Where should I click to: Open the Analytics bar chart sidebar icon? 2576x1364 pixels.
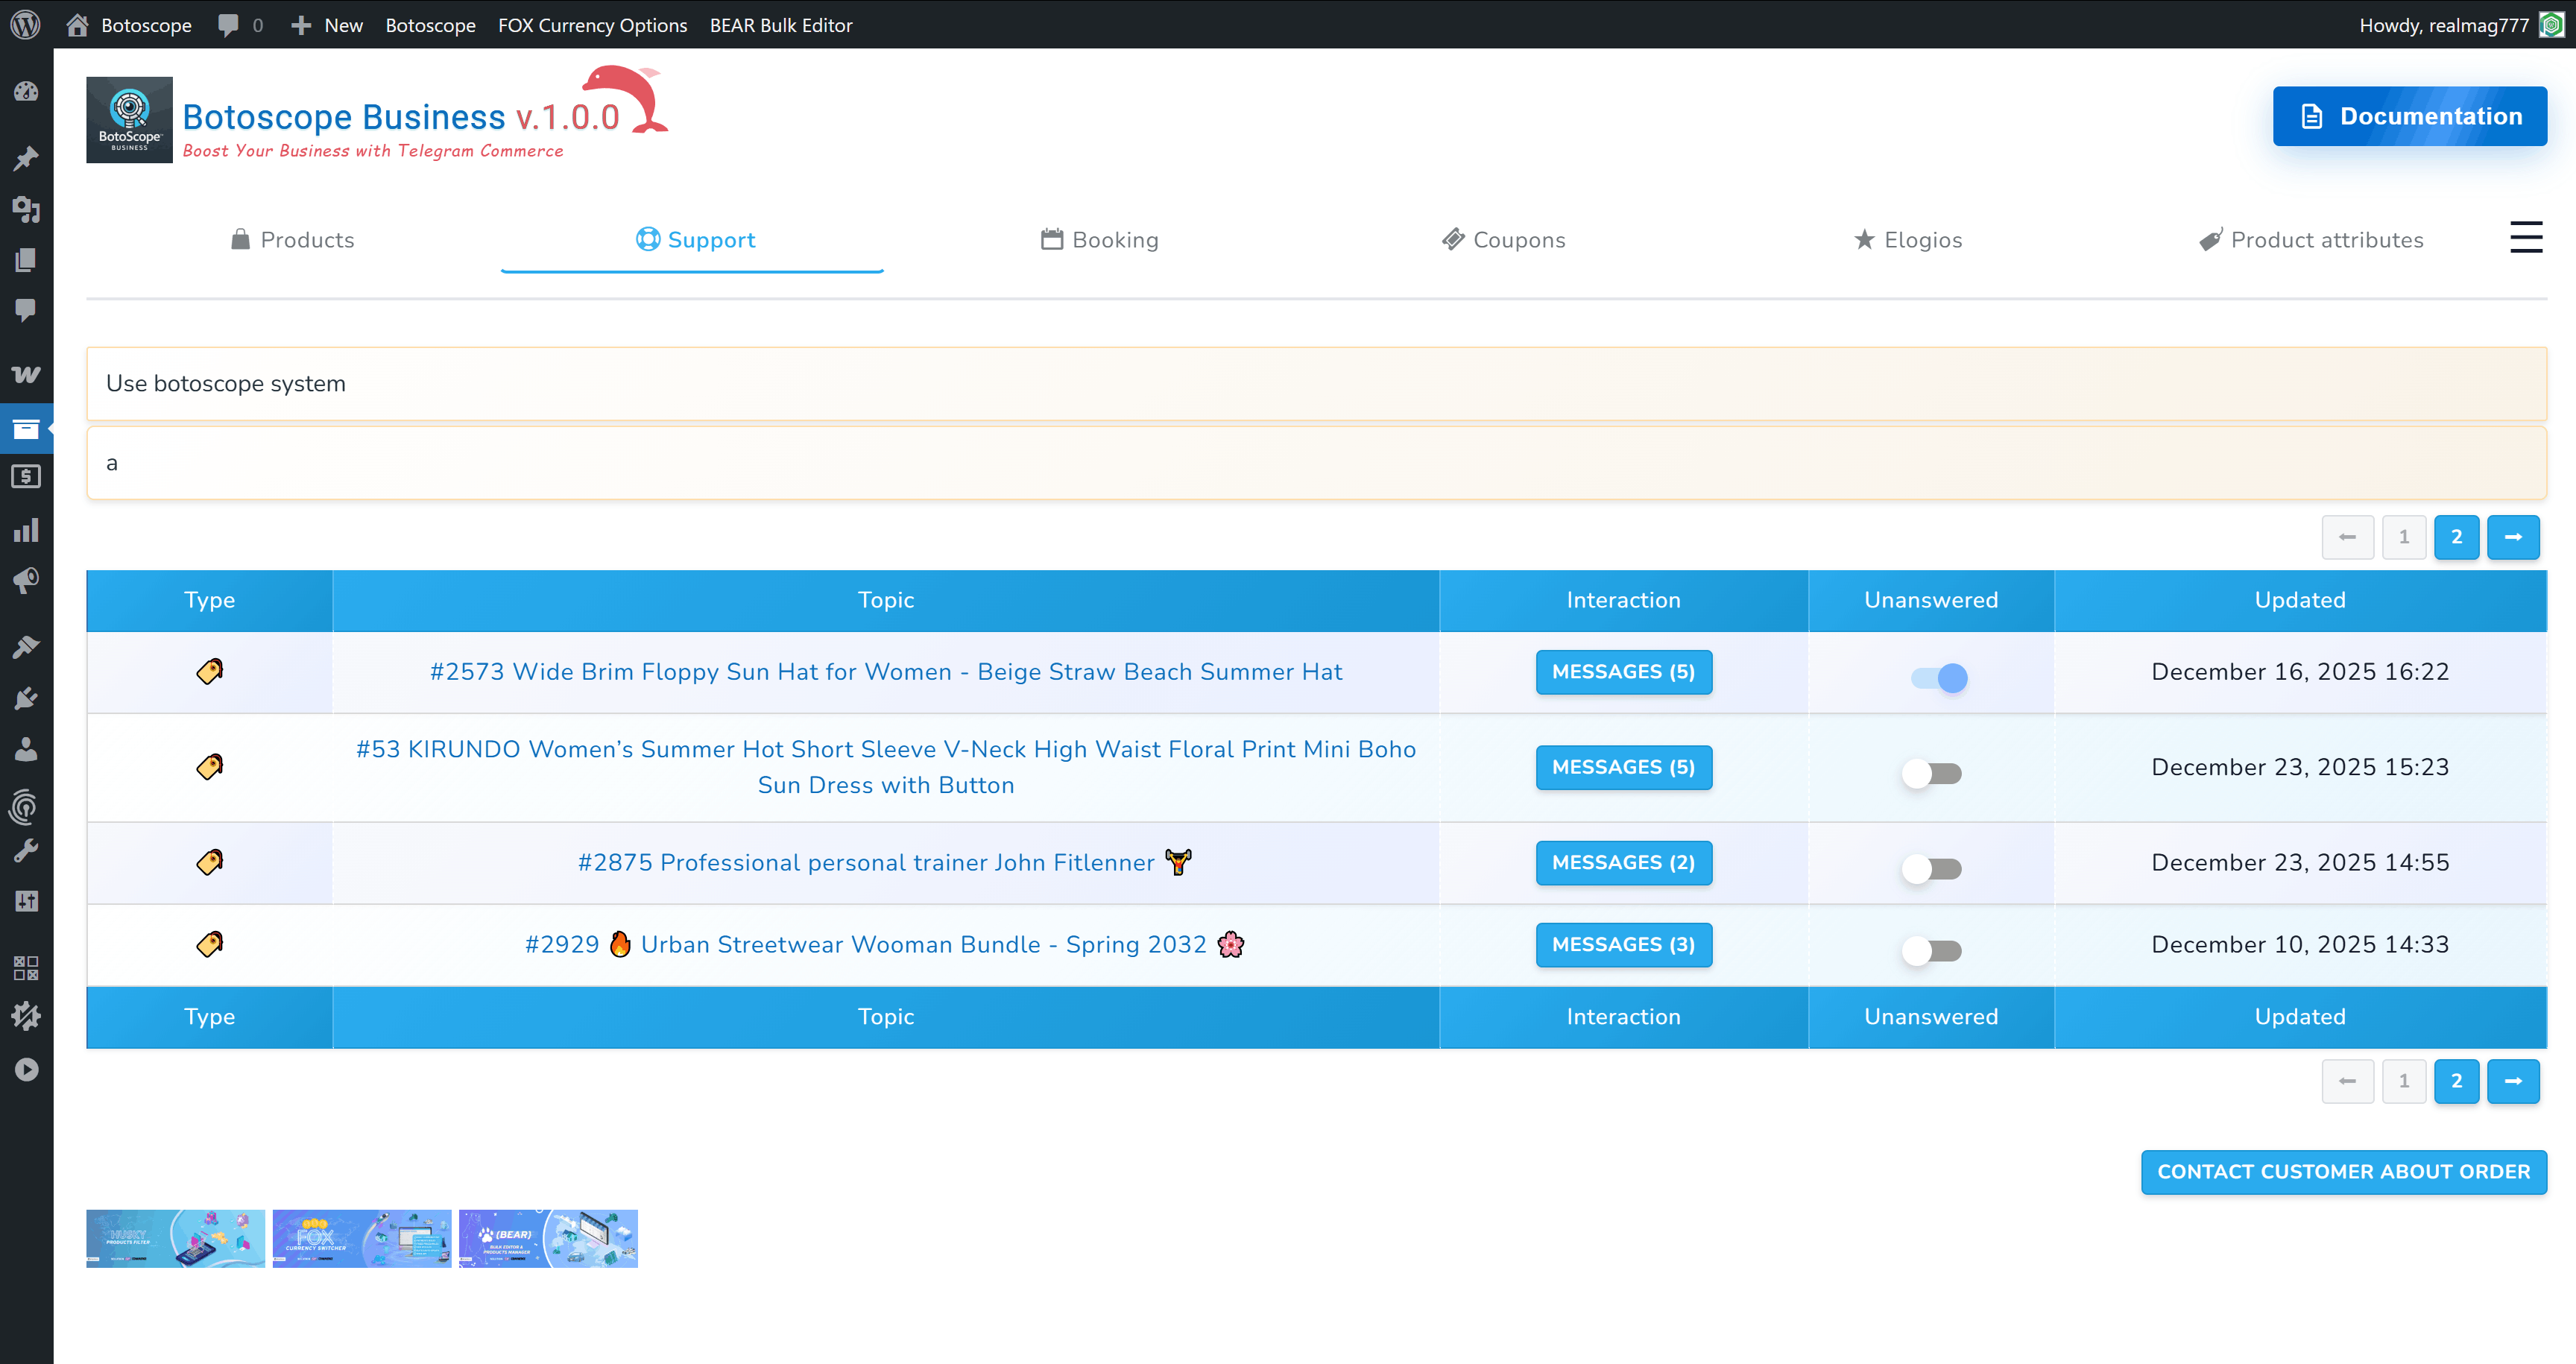coord(27,530)
